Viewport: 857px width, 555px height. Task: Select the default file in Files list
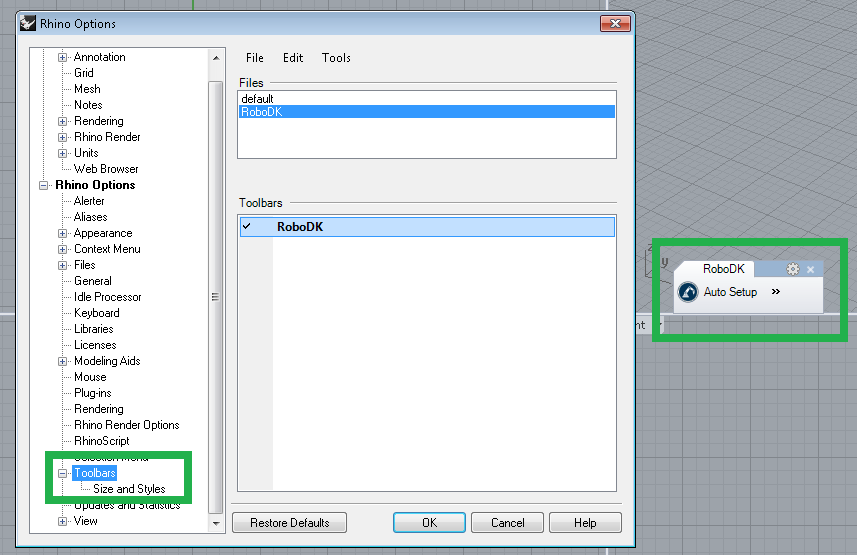(x=257, y=99)
